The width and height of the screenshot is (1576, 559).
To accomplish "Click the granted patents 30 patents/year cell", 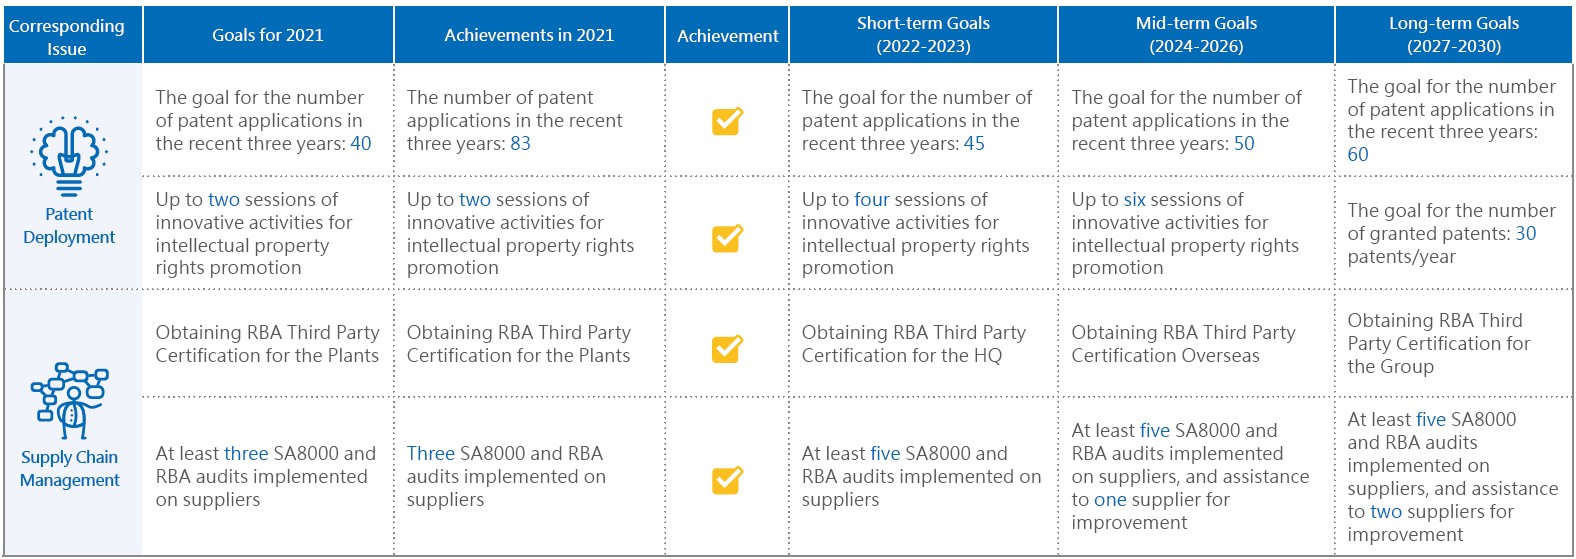I will point(1451,233).
